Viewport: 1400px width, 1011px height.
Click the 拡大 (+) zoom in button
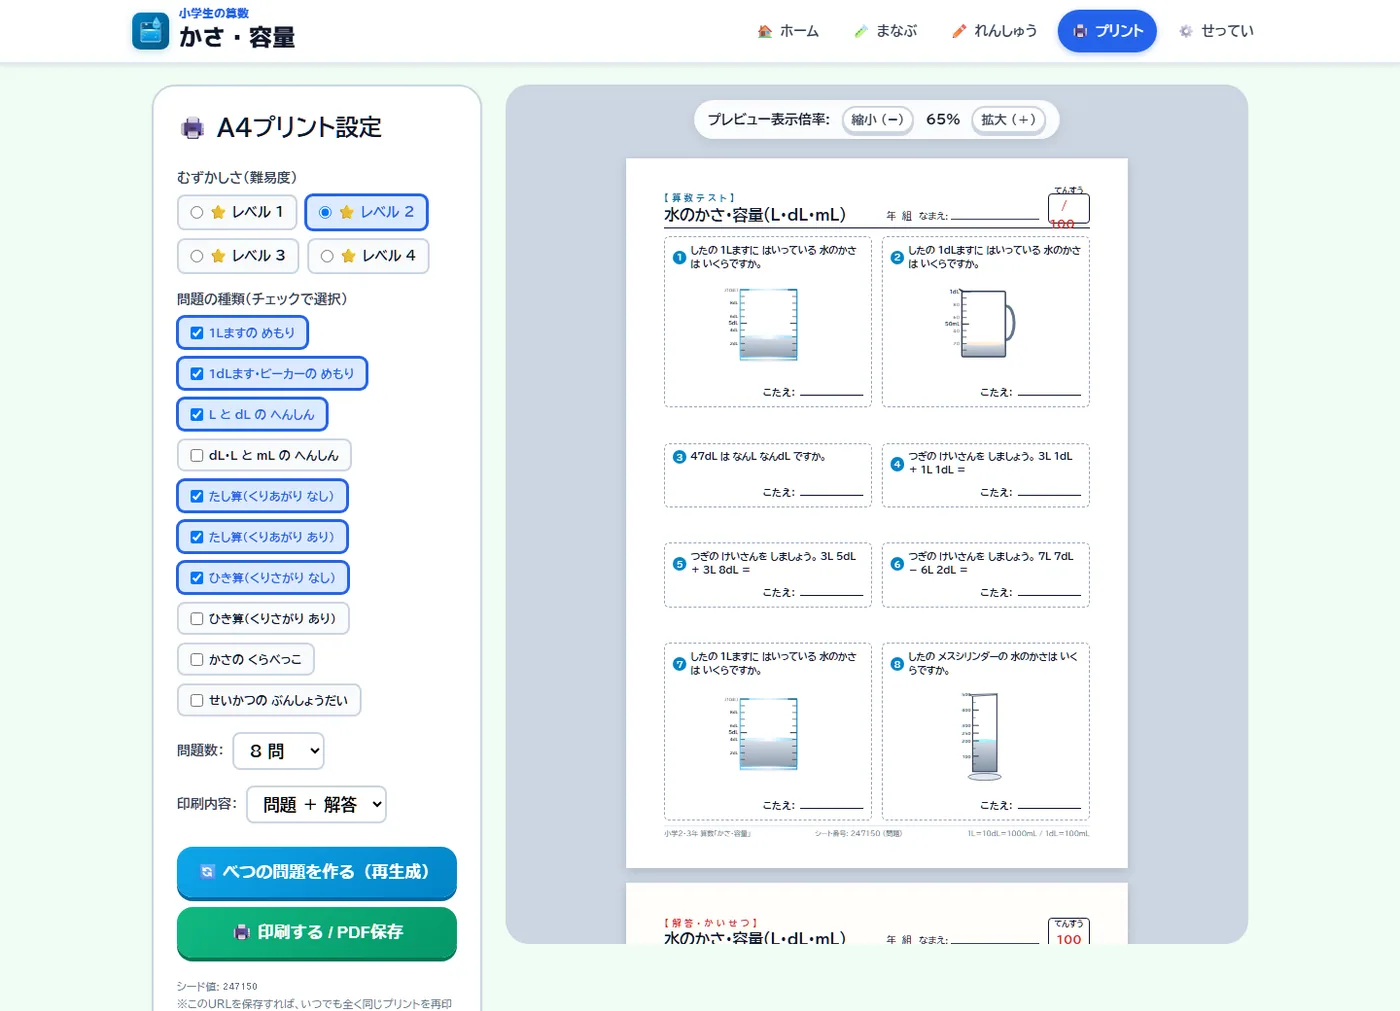(1008, 120)
